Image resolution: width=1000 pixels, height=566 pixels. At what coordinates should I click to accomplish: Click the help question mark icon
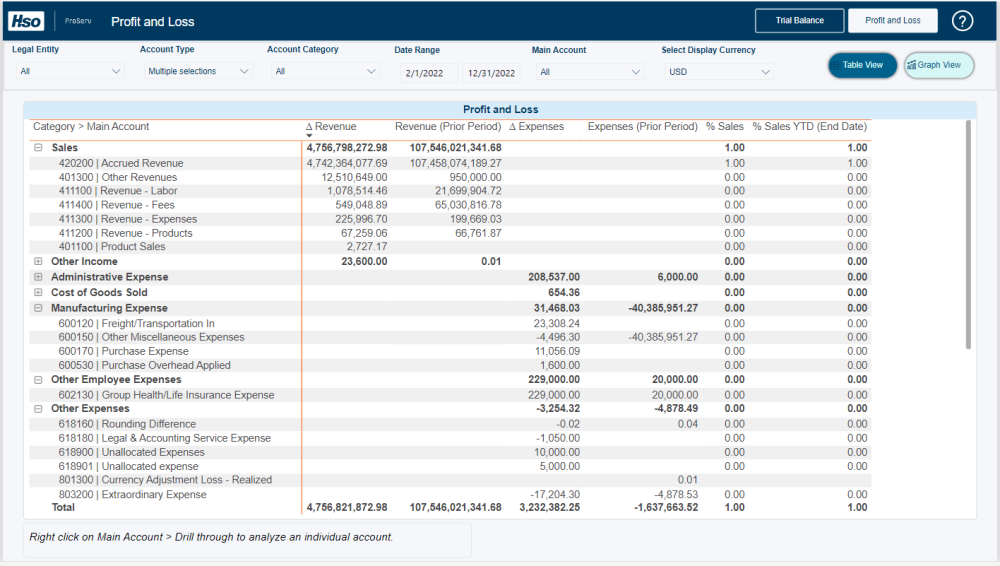(x=962, y=21)
